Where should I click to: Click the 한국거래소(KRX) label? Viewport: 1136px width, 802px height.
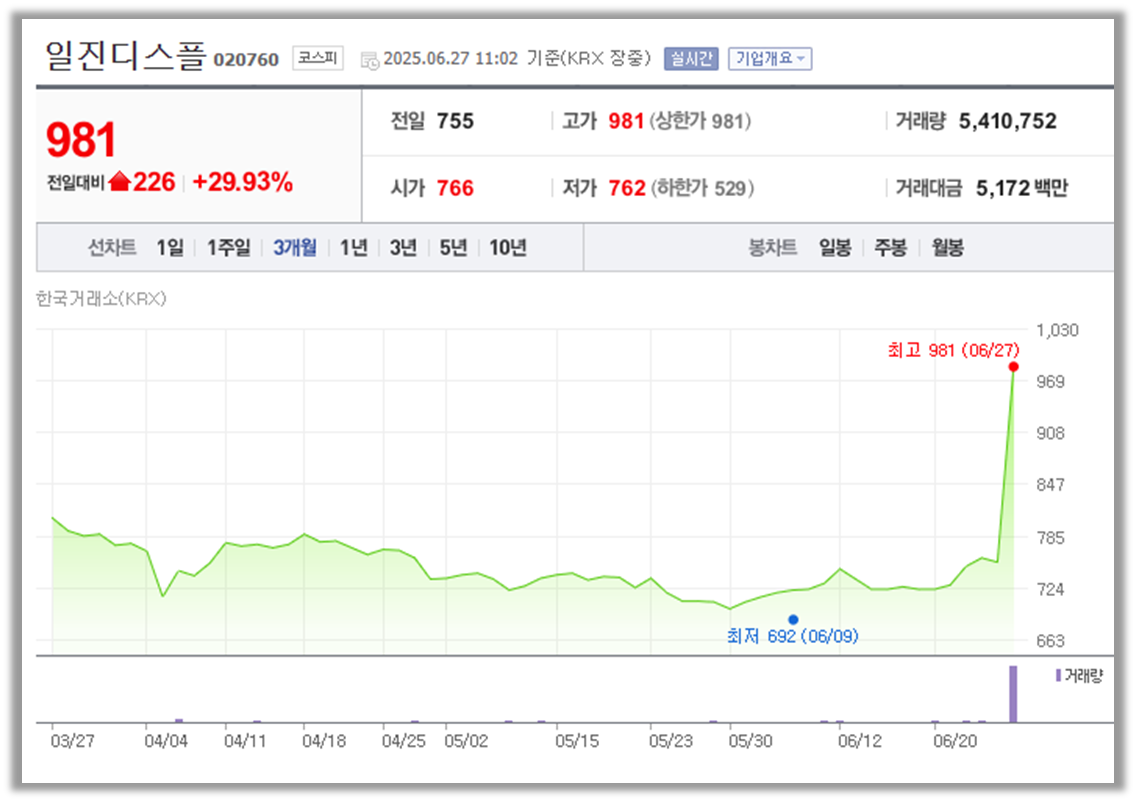click(x=101, y=298)
